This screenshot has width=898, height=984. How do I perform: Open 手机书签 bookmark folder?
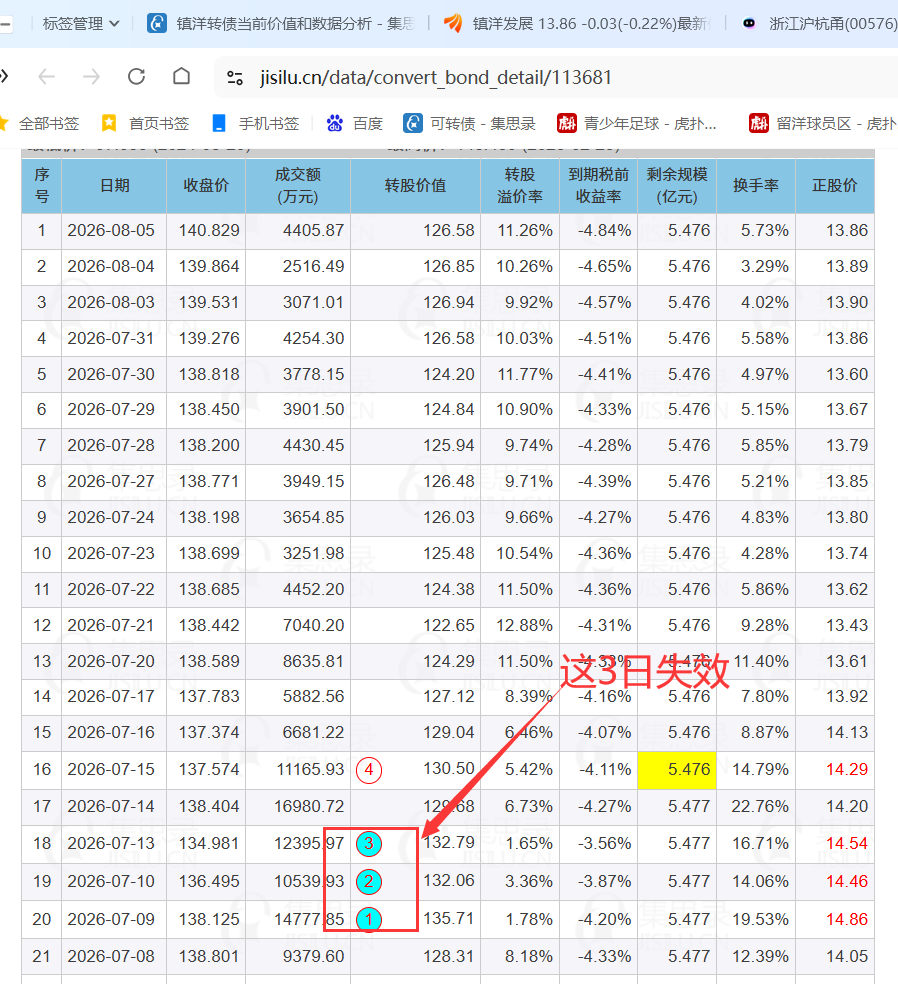255,123
